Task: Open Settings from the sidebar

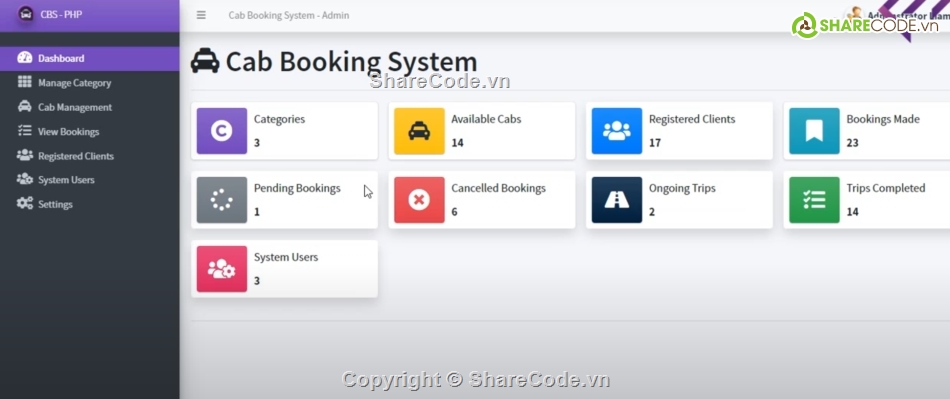Action: tap(90, 204)
